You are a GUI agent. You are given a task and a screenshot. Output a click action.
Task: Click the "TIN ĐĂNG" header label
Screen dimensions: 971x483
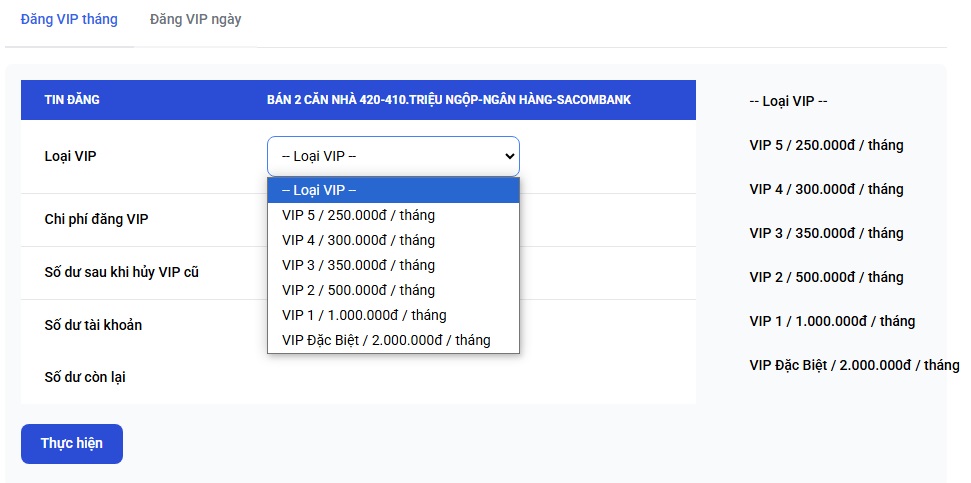72,100
